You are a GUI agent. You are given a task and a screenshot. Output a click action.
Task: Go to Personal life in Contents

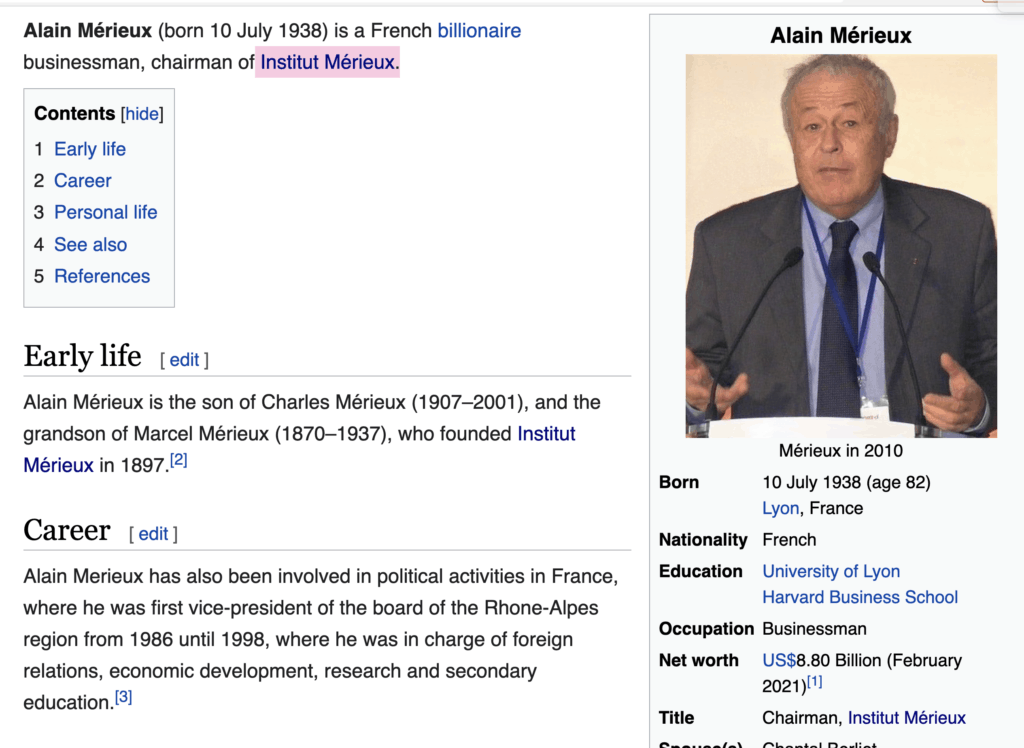105,212
